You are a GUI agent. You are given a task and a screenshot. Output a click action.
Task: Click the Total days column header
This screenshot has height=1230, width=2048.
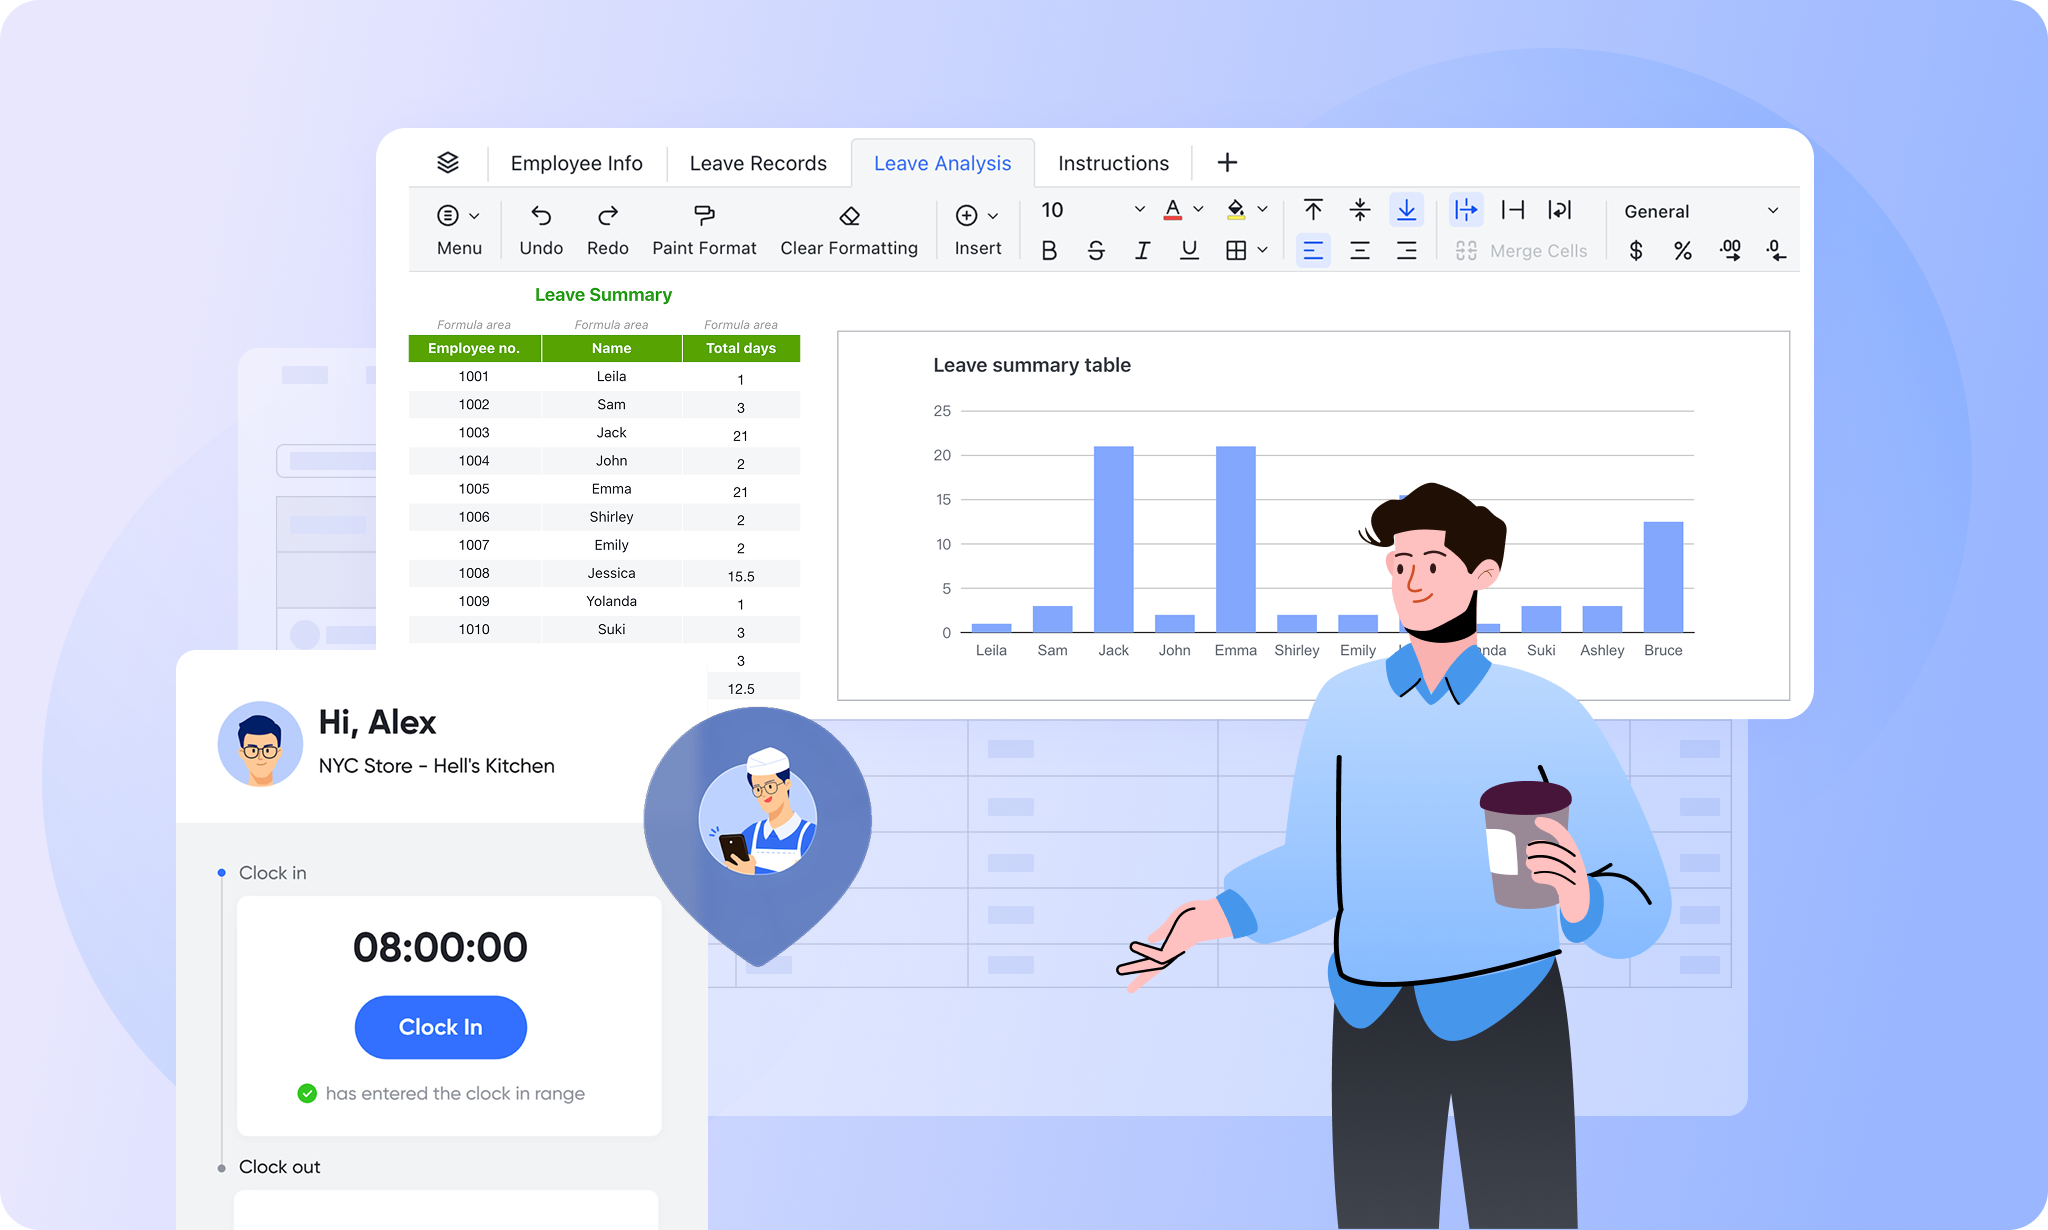[x=741, y=348]
